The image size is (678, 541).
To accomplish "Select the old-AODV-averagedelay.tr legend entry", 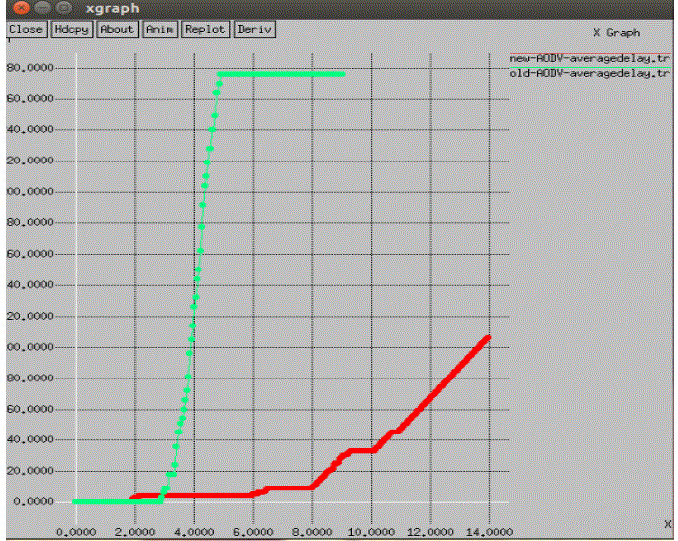I will [x=589, y=73].
